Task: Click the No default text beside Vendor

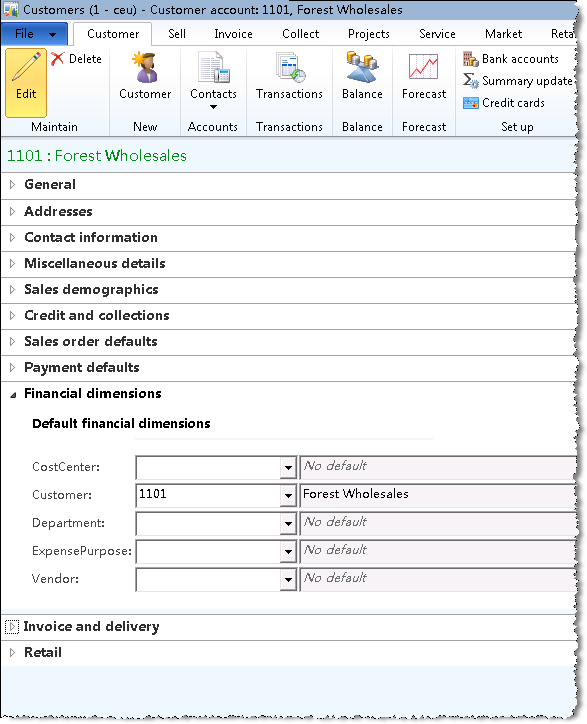Action: point(335,578)
